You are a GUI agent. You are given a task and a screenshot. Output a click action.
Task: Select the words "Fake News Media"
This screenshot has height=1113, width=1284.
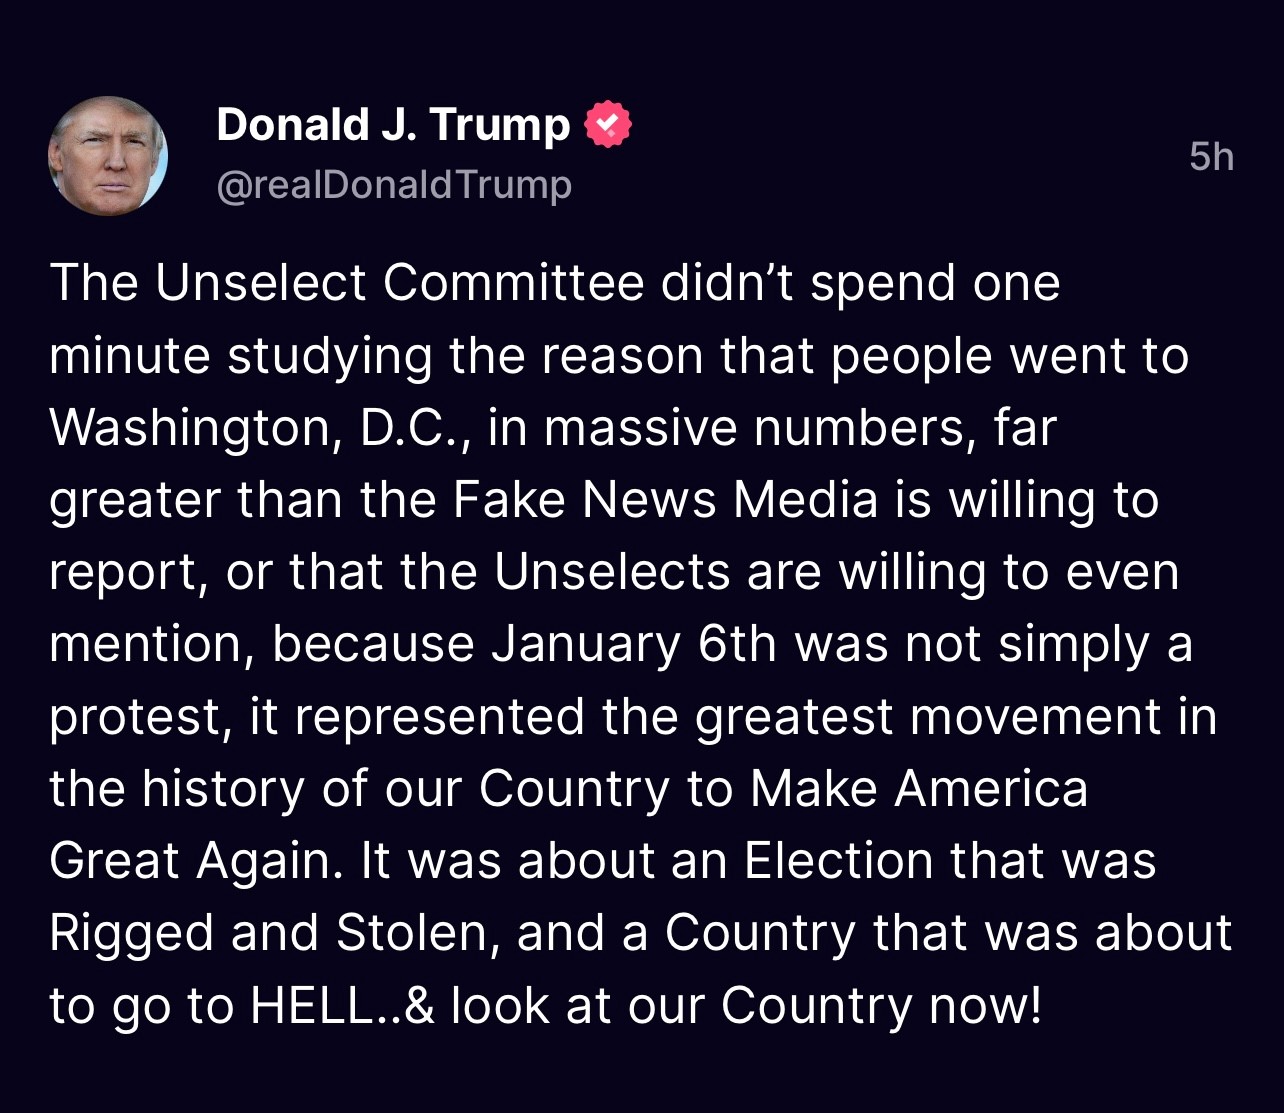click(x=665, y=500)
